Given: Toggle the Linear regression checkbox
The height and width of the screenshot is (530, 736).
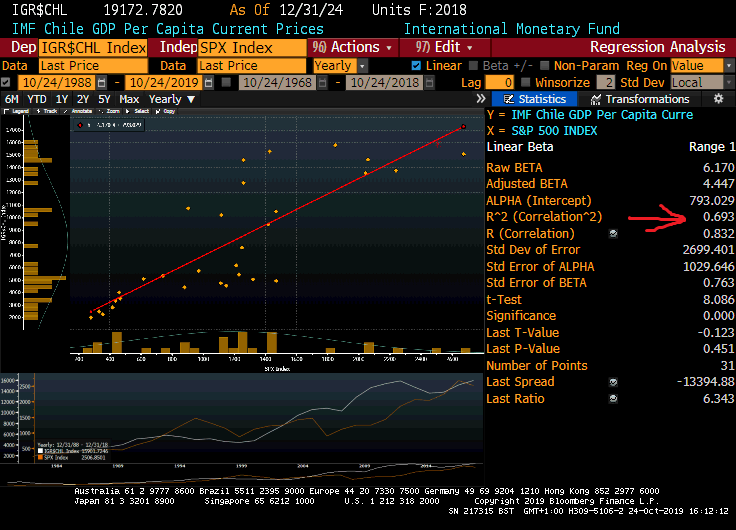Looking at the screenshot, I should click(x=416, y=66).
